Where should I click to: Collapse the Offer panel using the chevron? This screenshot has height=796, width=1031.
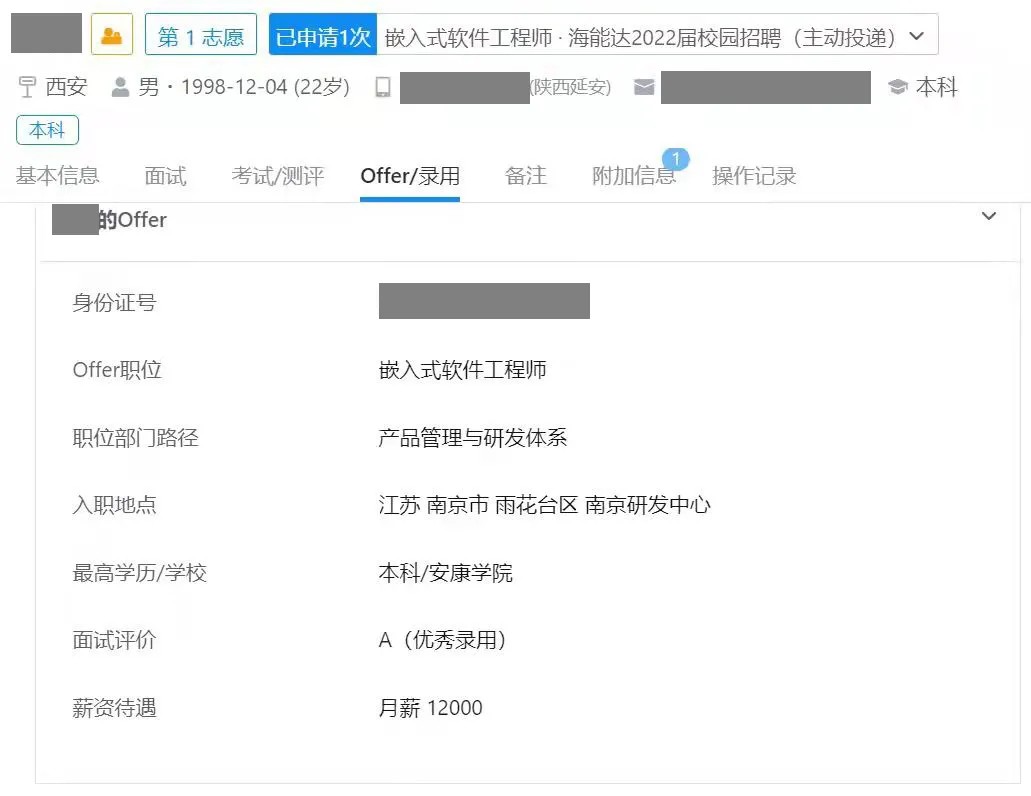[989, 216]
